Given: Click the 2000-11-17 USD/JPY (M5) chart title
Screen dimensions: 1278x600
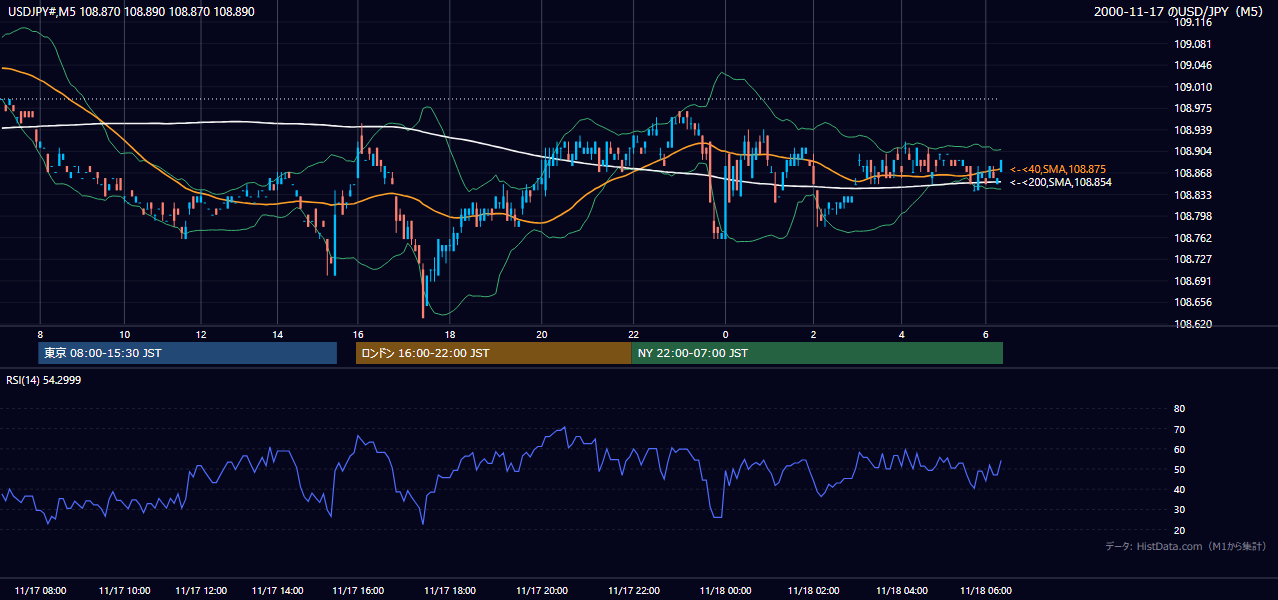Looking at the screenshot, I should [x=1180, y=11].
